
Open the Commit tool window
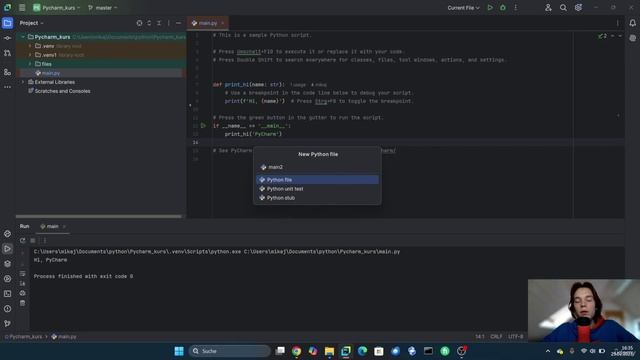pos(7,38)
